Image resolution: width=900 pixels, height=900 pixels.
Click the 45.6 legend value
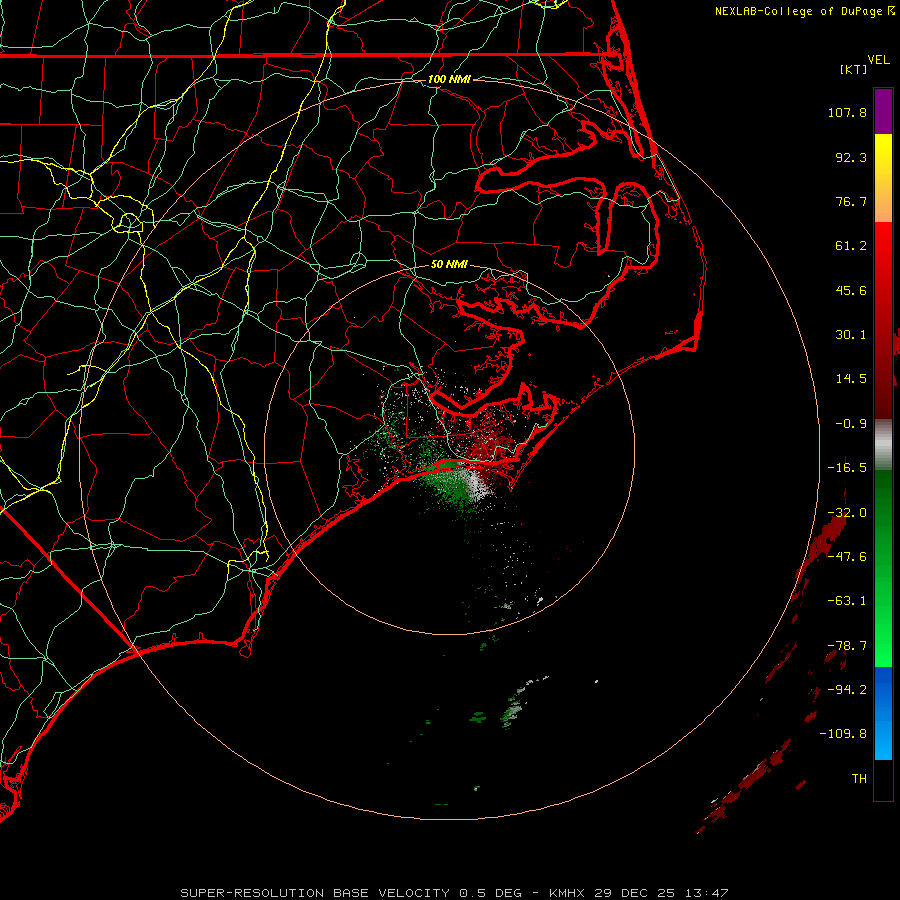851,290
